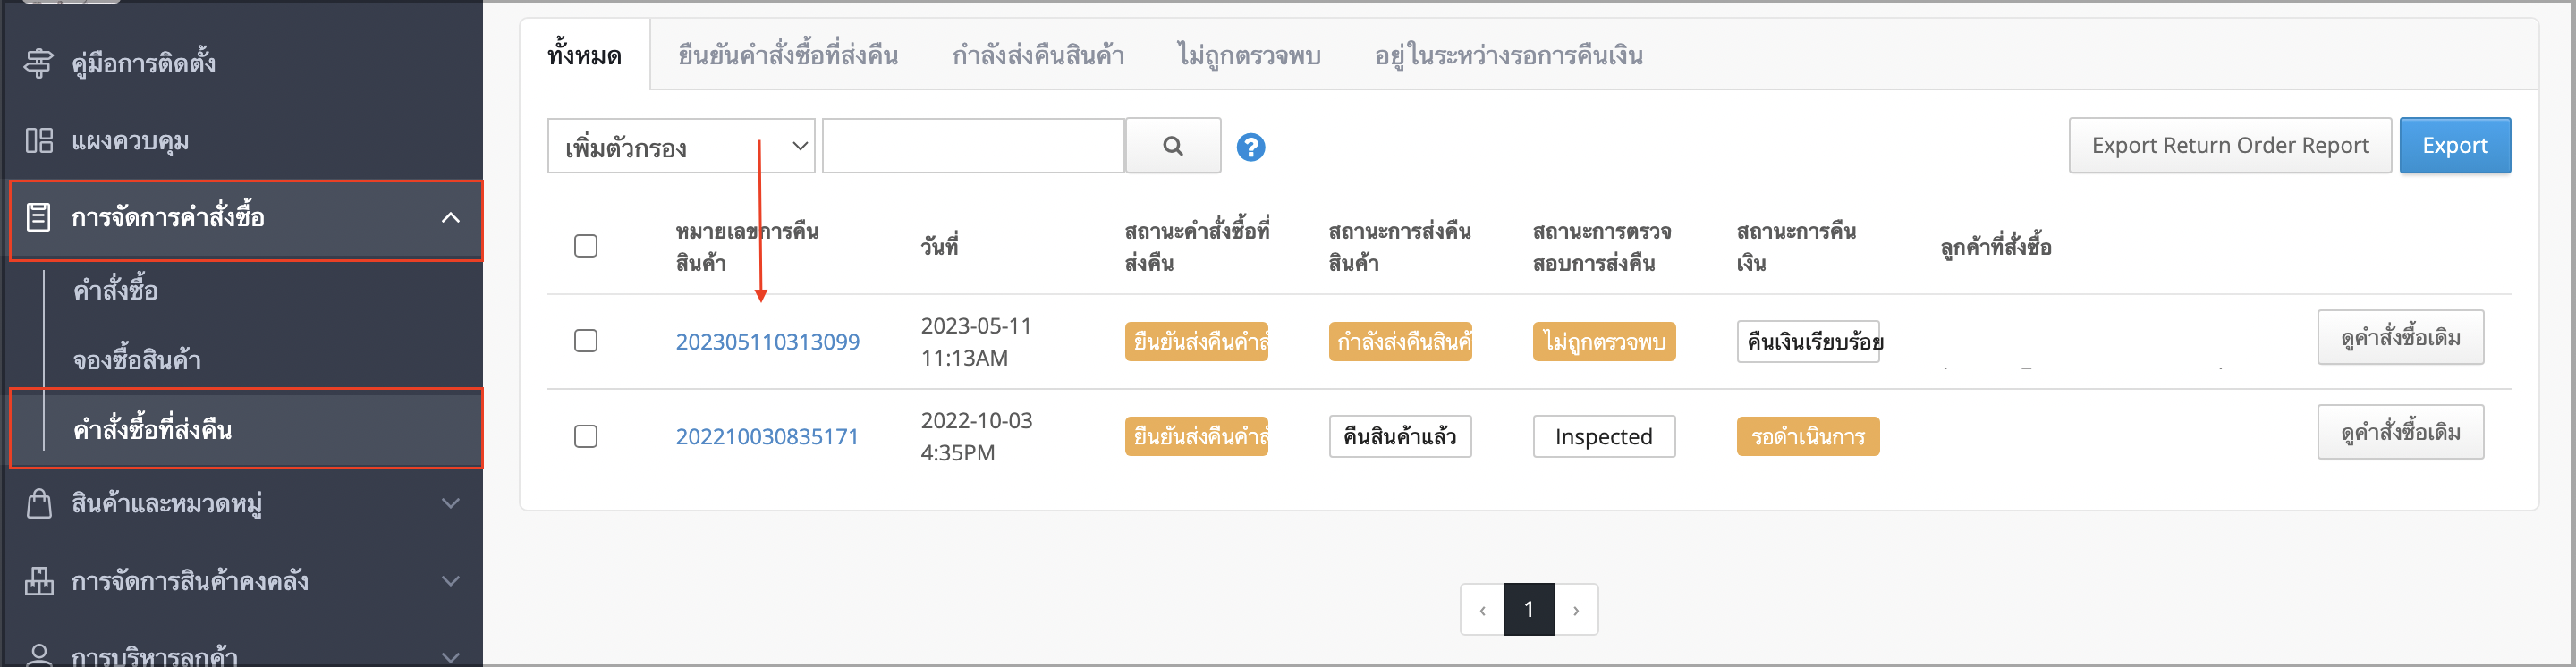Image resolution: width=2576 pixels, height=667 pixels.
Task: Open the blue question mark help icon
Action: pos(1250,147)
